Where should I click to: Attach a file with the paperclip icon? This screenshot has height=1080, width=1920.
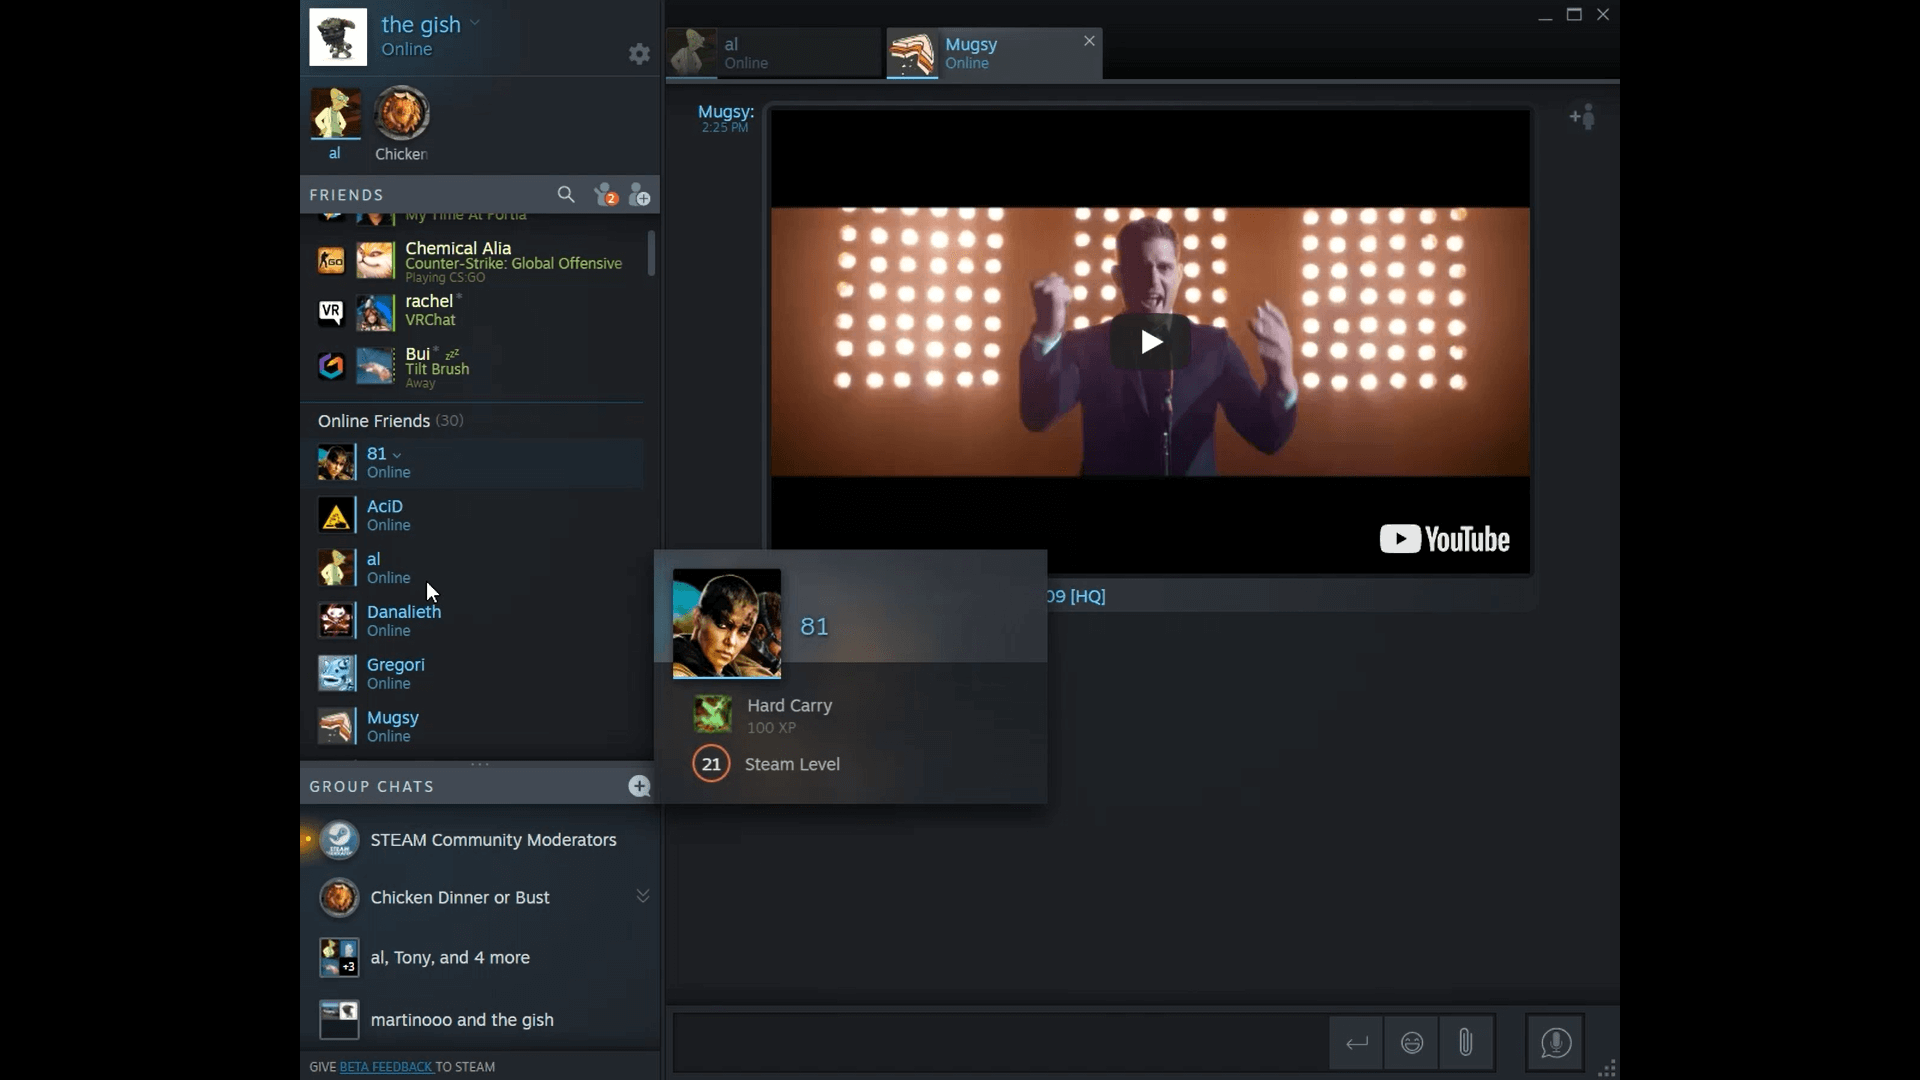(x=1466, y=1043)
